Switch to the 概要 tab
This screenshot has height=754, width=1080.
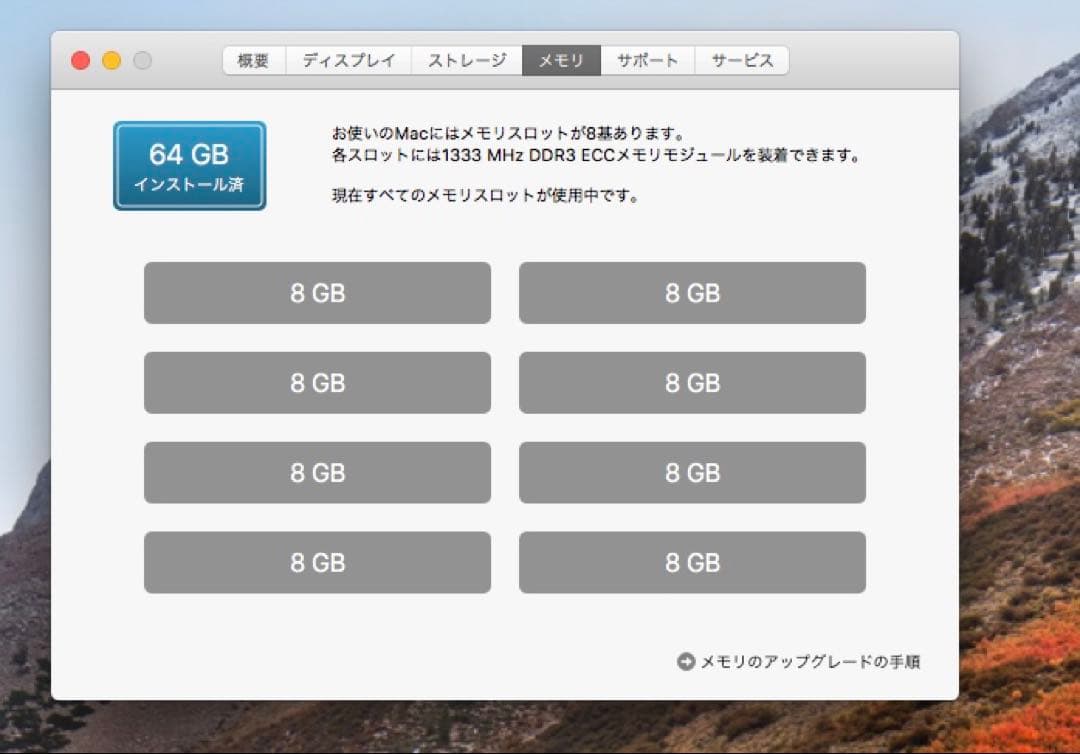point(252,60)
